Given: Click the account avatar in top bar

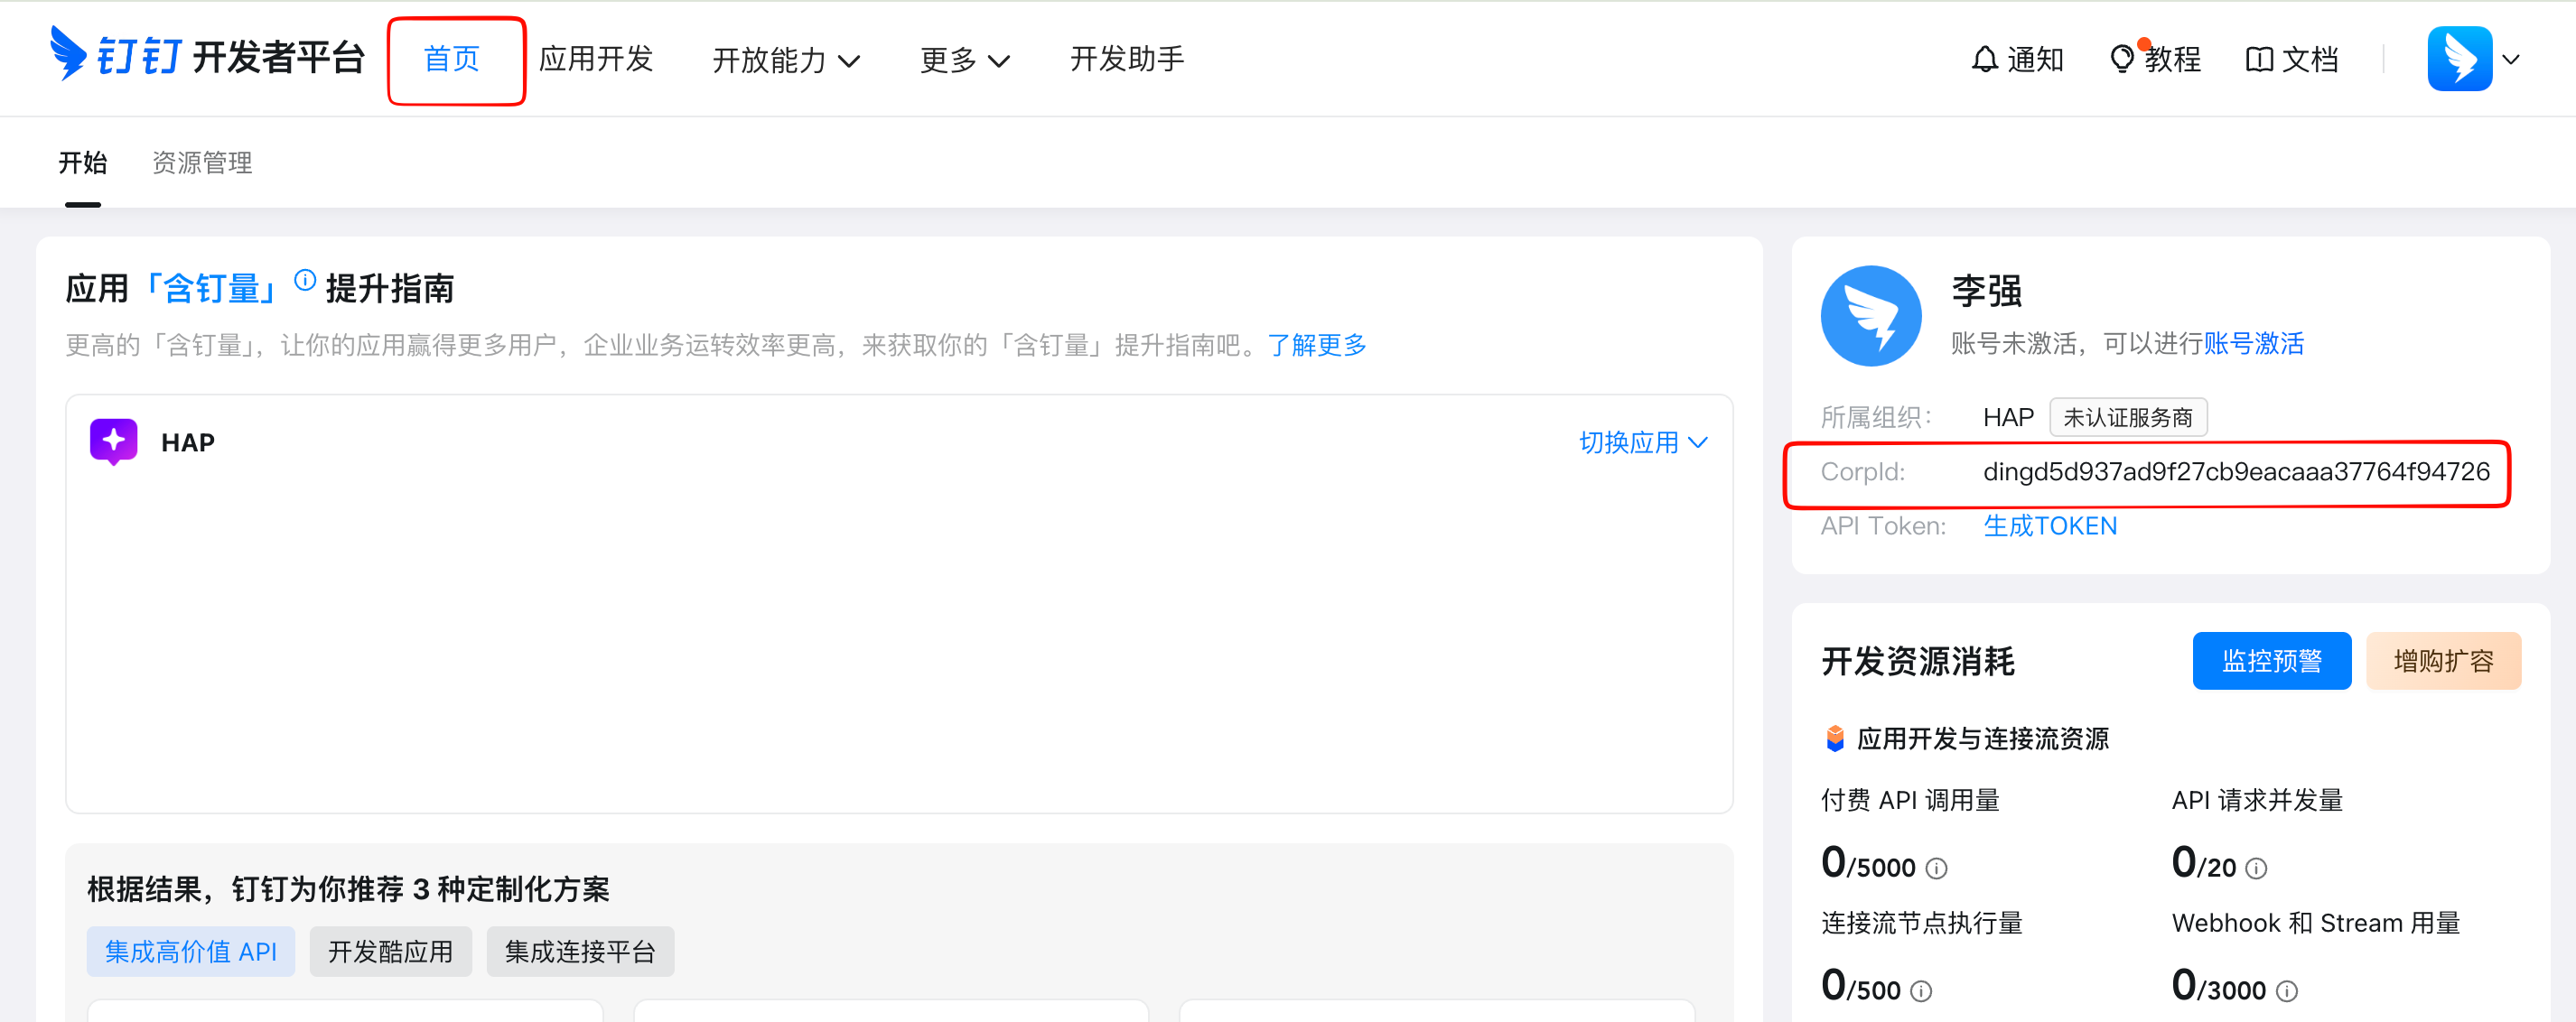Looking at the screenshot, I should point(2459,59).
